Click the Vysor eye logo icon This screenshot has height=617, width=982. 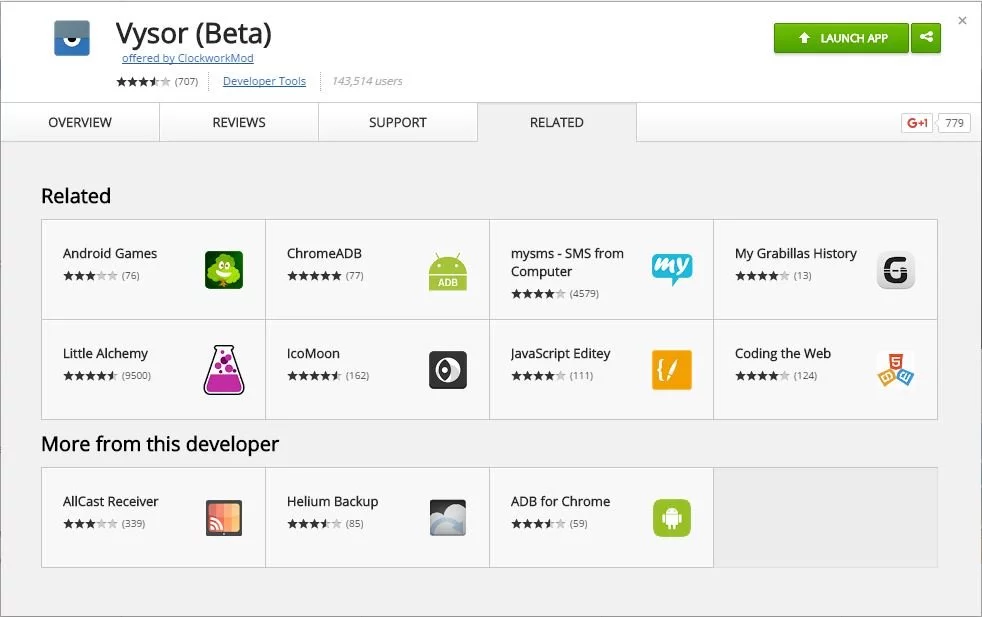[72, 38]
